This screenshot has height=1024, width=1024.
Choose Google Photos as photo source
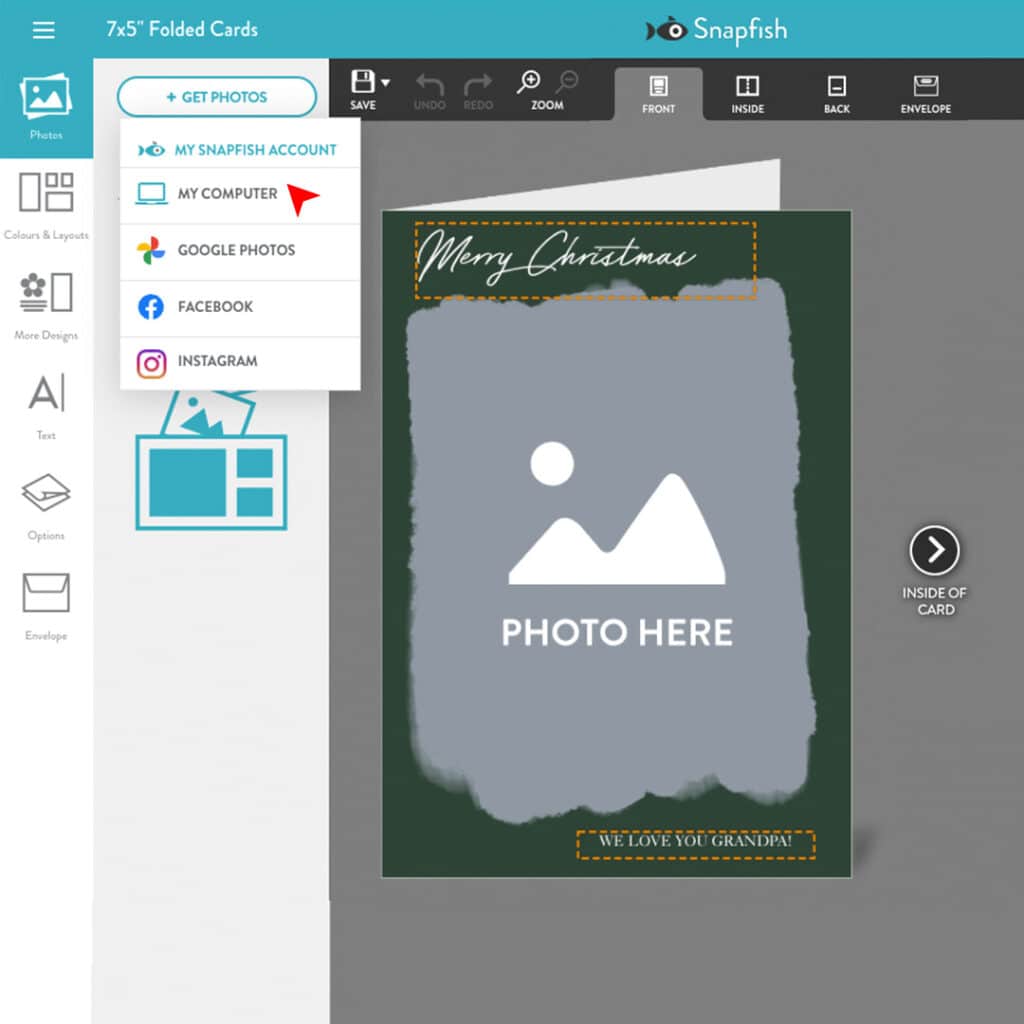238,250
